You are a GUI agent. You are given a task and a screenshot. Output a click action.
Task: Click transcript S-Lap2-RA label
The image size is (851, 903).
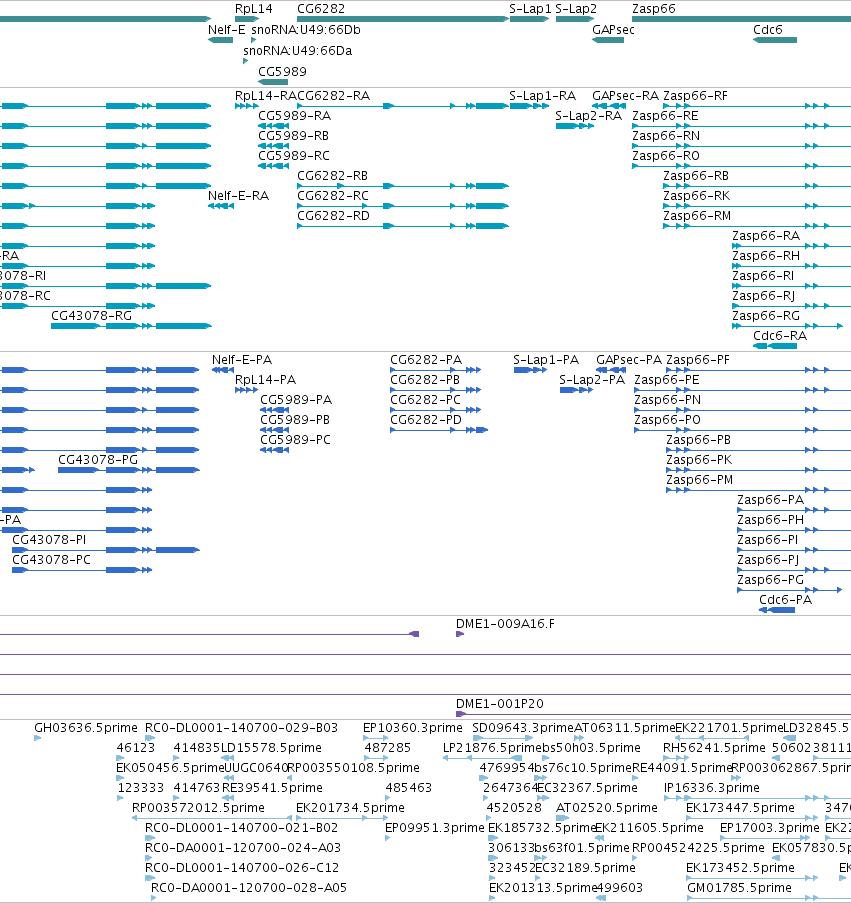(x=588, y=116)
